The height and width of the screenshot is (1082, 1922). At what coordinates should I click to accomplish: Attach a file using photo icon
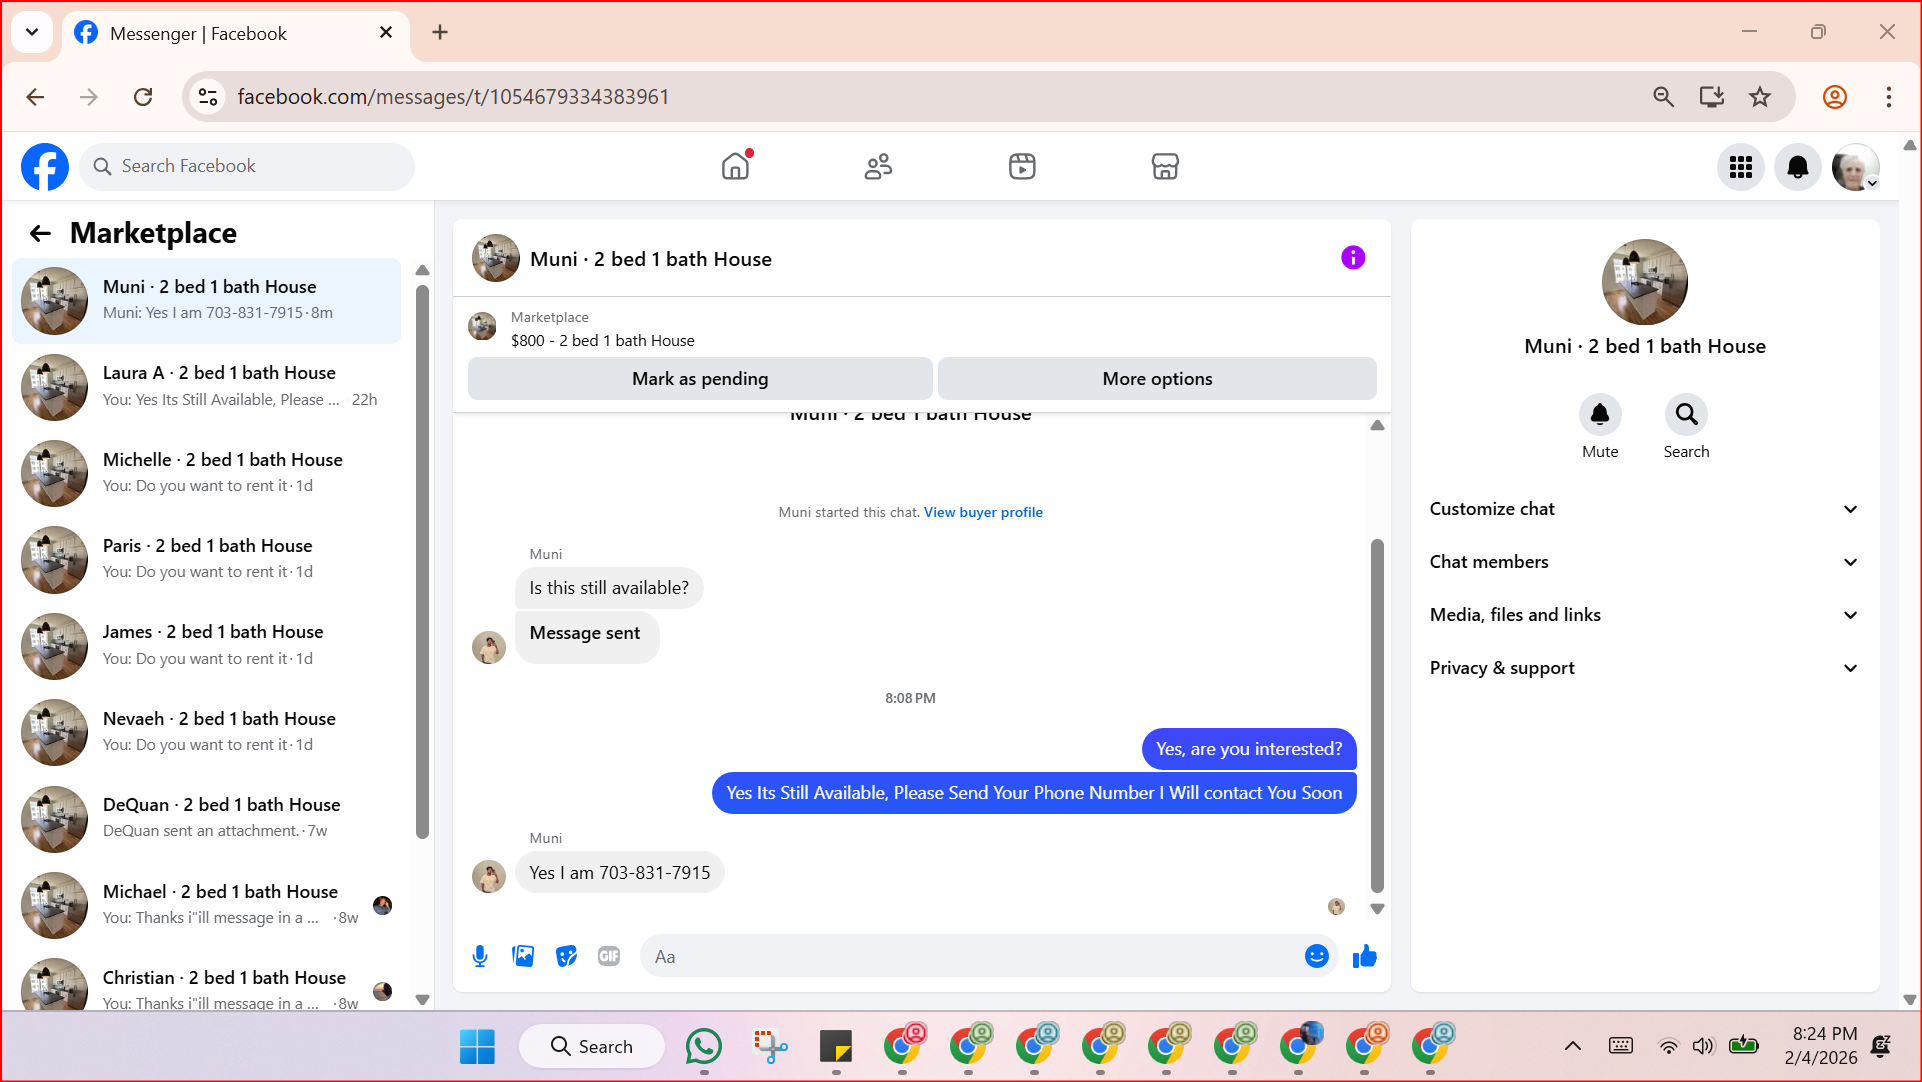[523, 956]
